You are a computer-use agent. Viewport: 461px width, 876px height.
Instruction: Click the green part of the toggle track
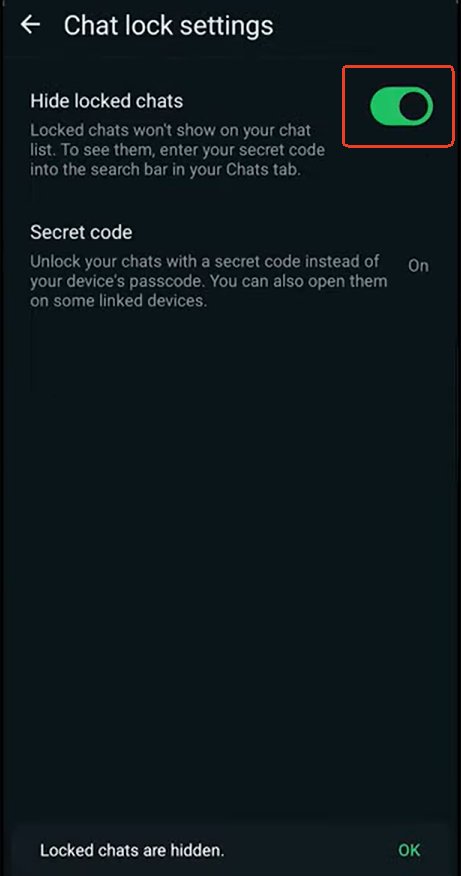[384, 106]
